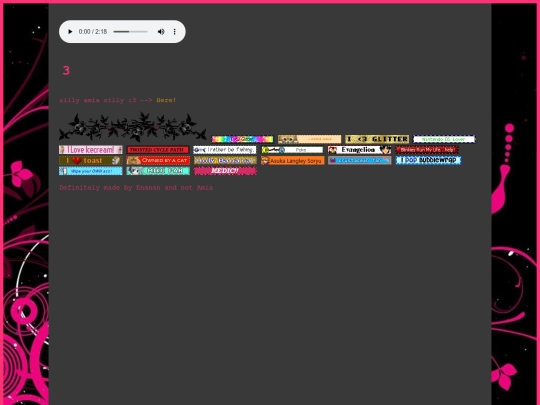Click the 'I Love Icecream!' blinkie
This screenshot has height=405, width=540.
[91, 150]
